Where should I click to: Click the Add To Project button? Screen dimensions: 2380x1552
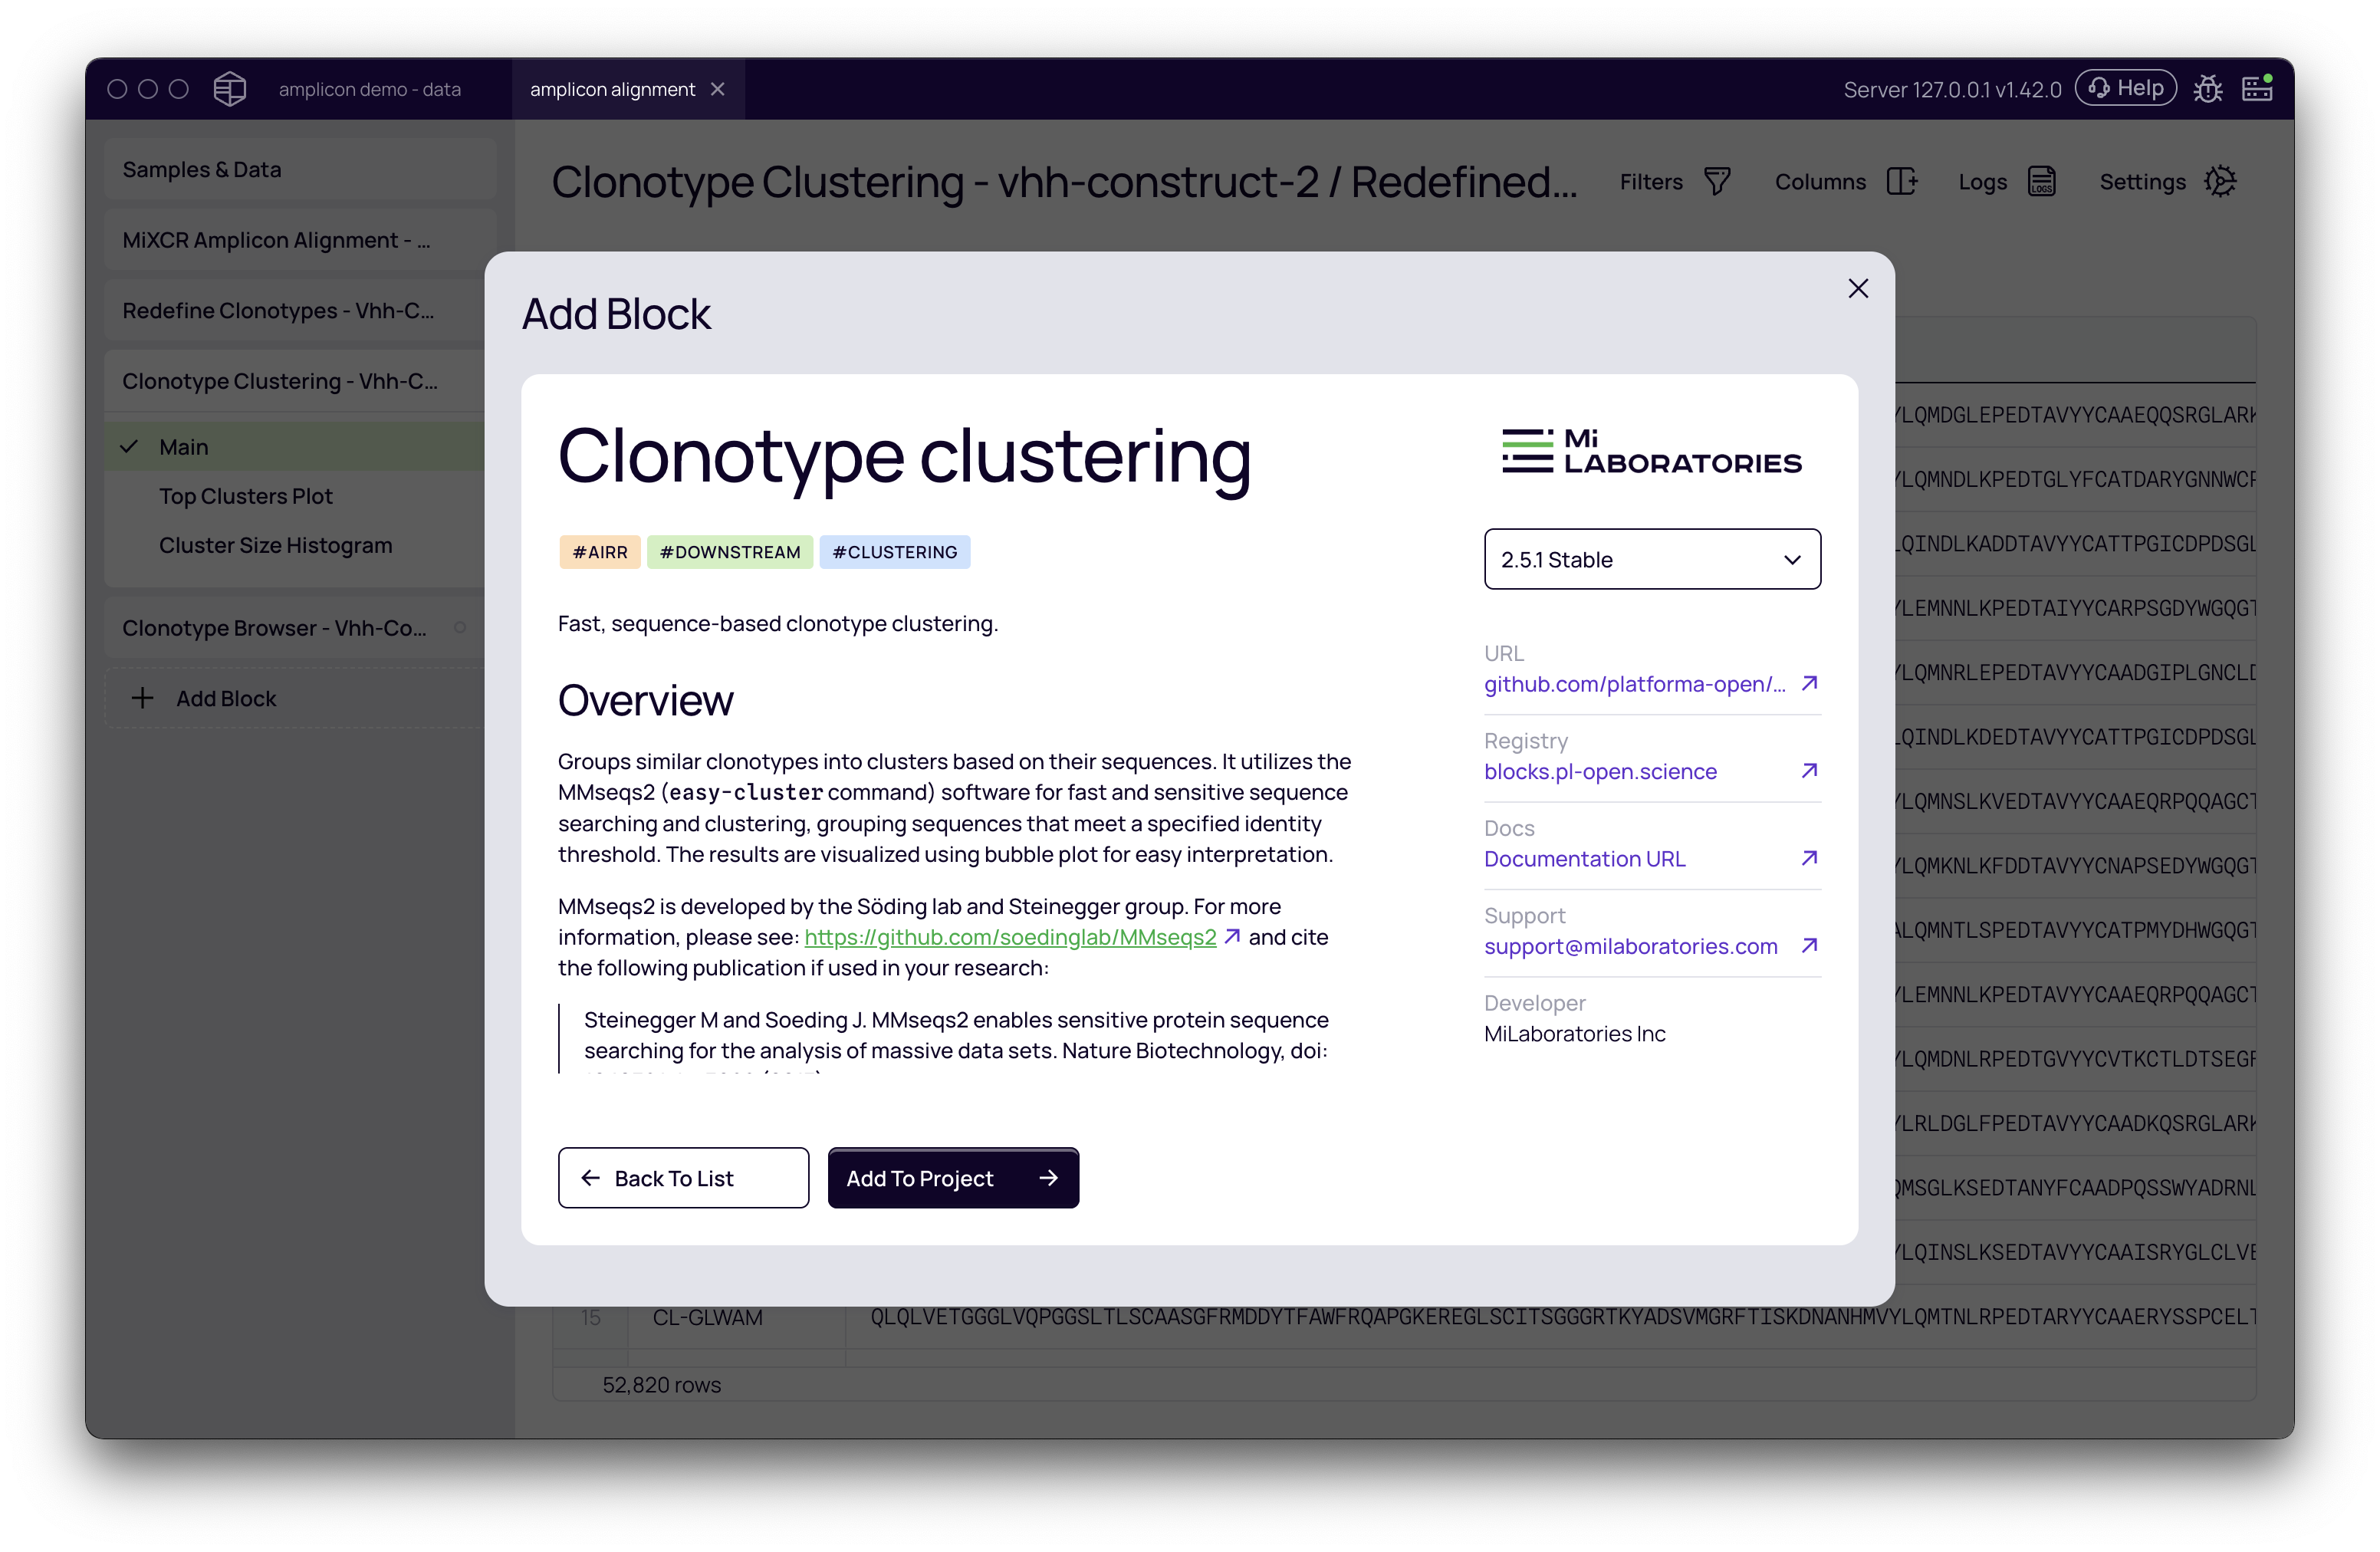tap(952, 1178)
